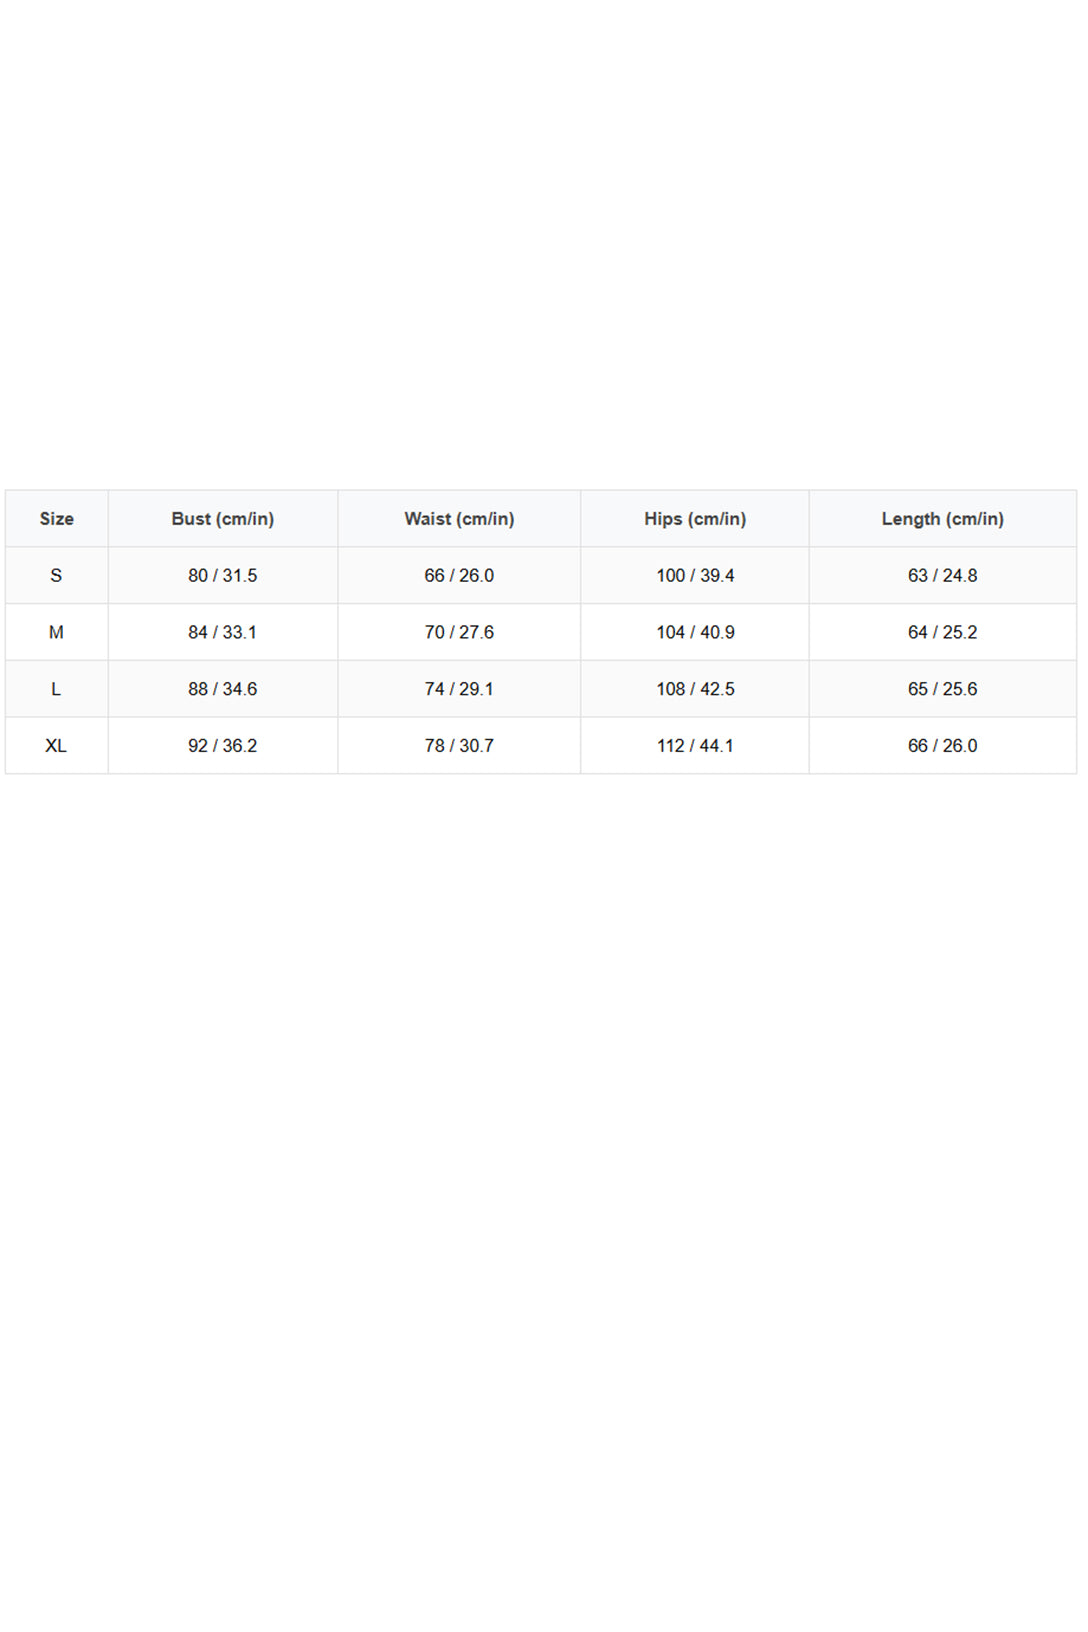
Task: Click the 92 / 36.2 bust cell
Action: [223, 745]
